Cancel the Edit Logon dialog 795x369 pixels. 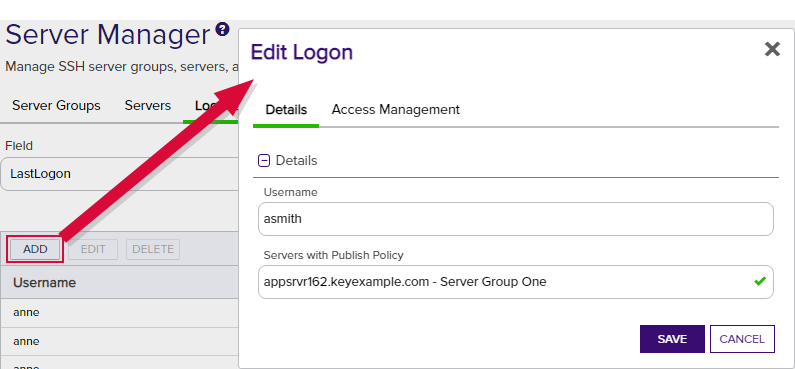[x=742, y=339]
